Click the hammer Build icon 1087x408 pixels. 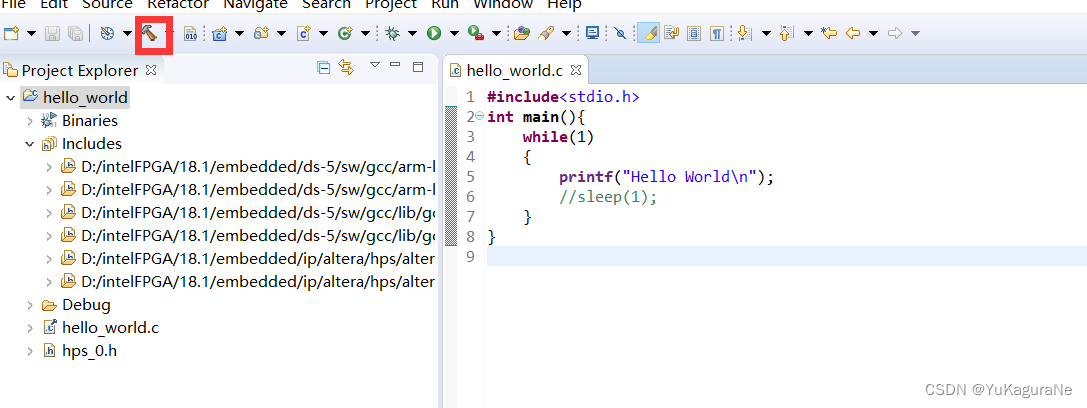tap(150, 33)
